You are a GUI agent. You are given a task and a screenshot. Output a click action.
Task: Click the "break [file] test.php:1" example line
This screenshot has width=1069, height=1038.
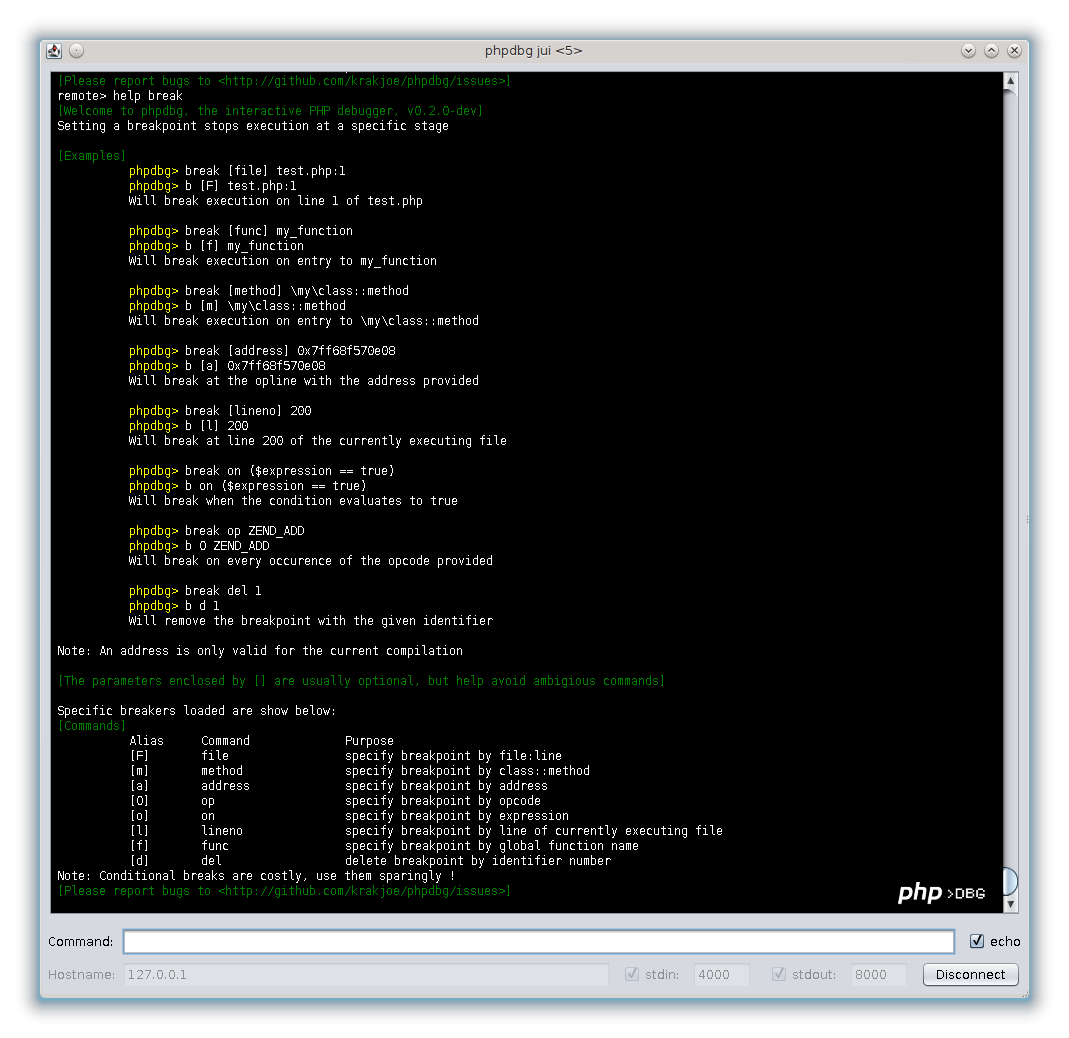tap(237, 171)
